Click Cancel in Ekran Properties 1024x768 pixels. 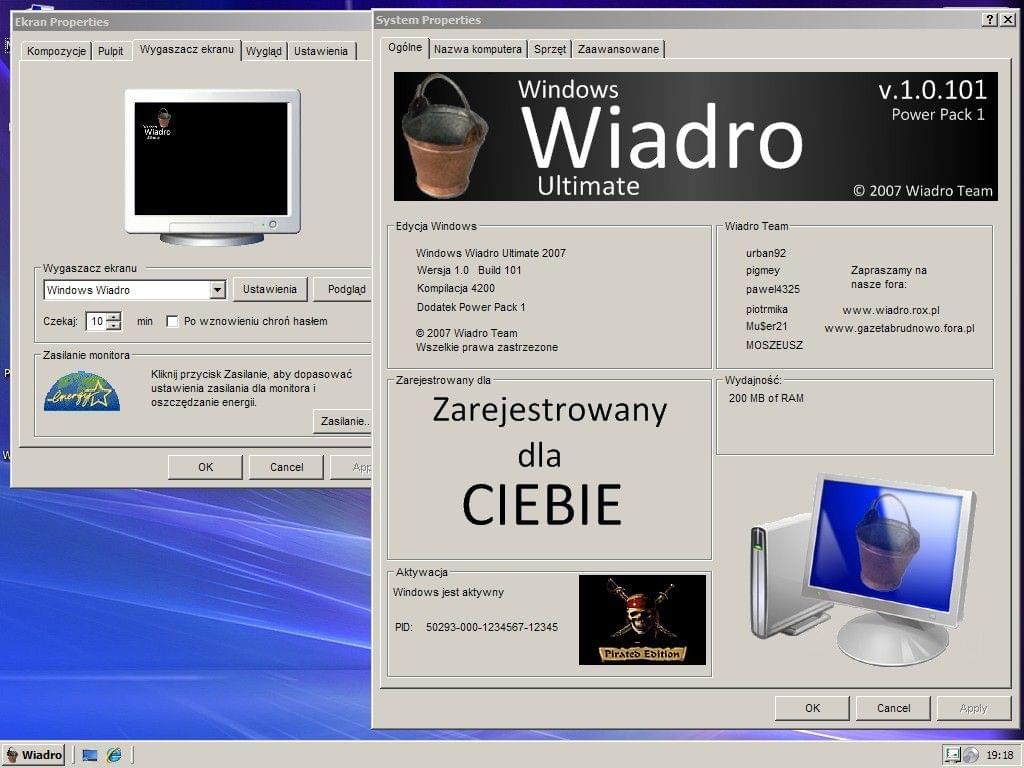pos(287,467)
